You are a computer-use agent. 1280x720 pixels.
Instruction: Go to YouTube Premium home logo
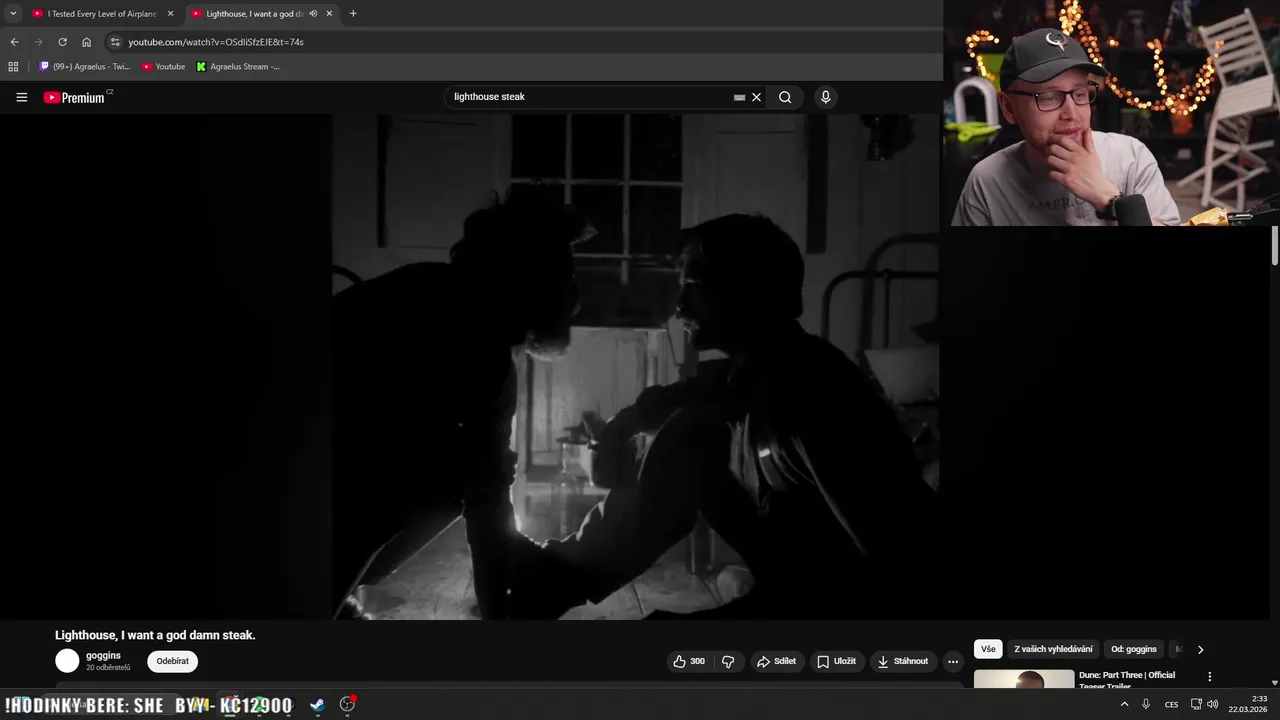tap(77, 97)
